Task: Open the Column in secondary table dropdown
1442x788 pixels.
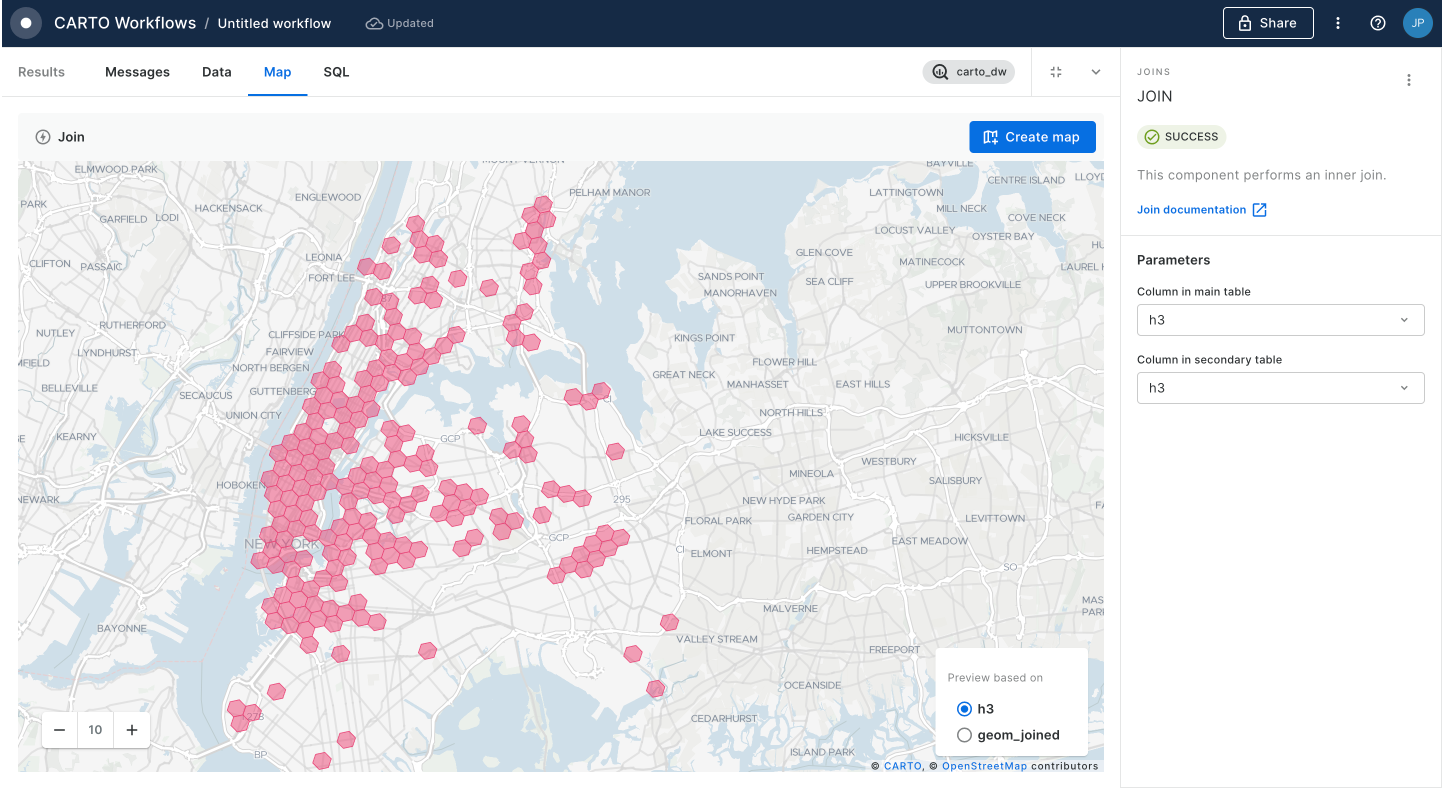Action: click(x=1280, y=388)
